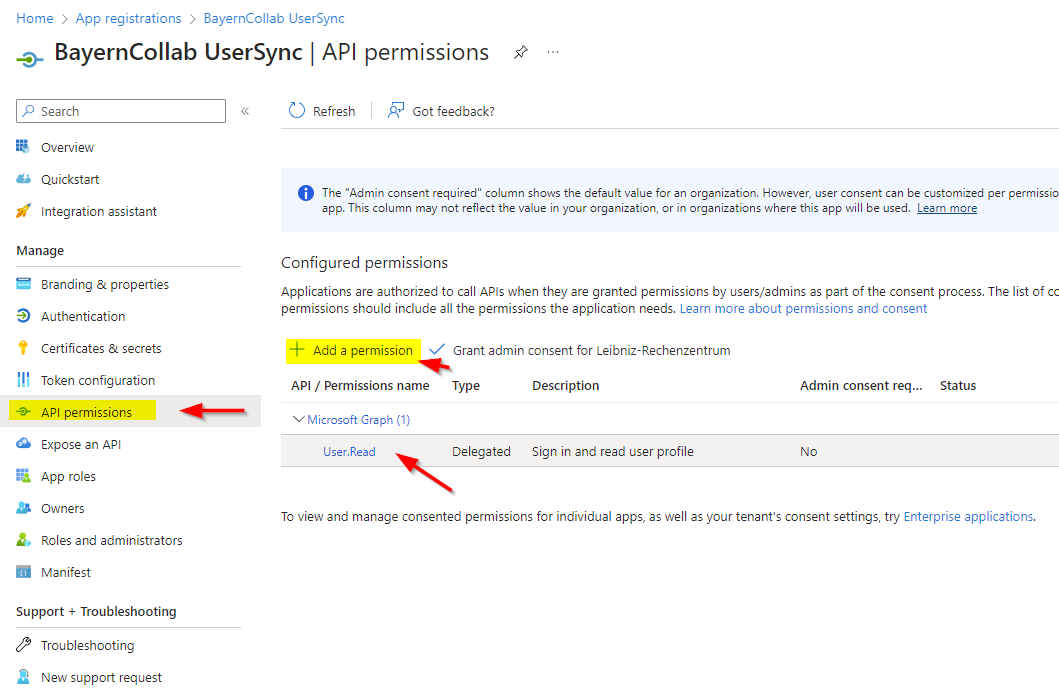Open the Overview menu item
1059x694 pixels.
click(67, 147)
